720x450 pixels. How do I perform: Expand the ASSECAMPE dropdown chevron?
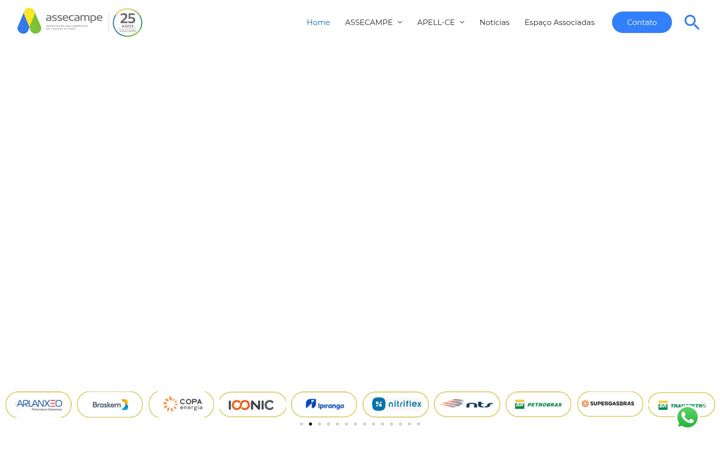click(x=399, y=22)
